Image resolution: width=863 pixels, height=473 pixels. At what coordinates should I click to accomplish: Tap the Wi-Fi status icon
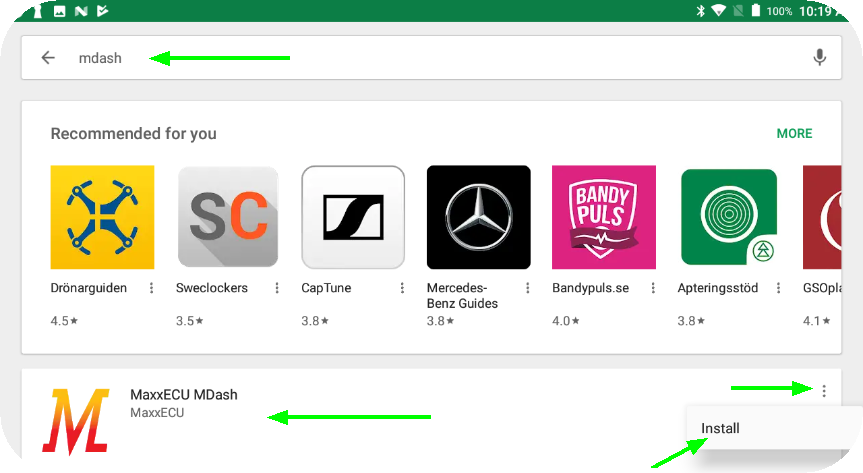[718, 10]
